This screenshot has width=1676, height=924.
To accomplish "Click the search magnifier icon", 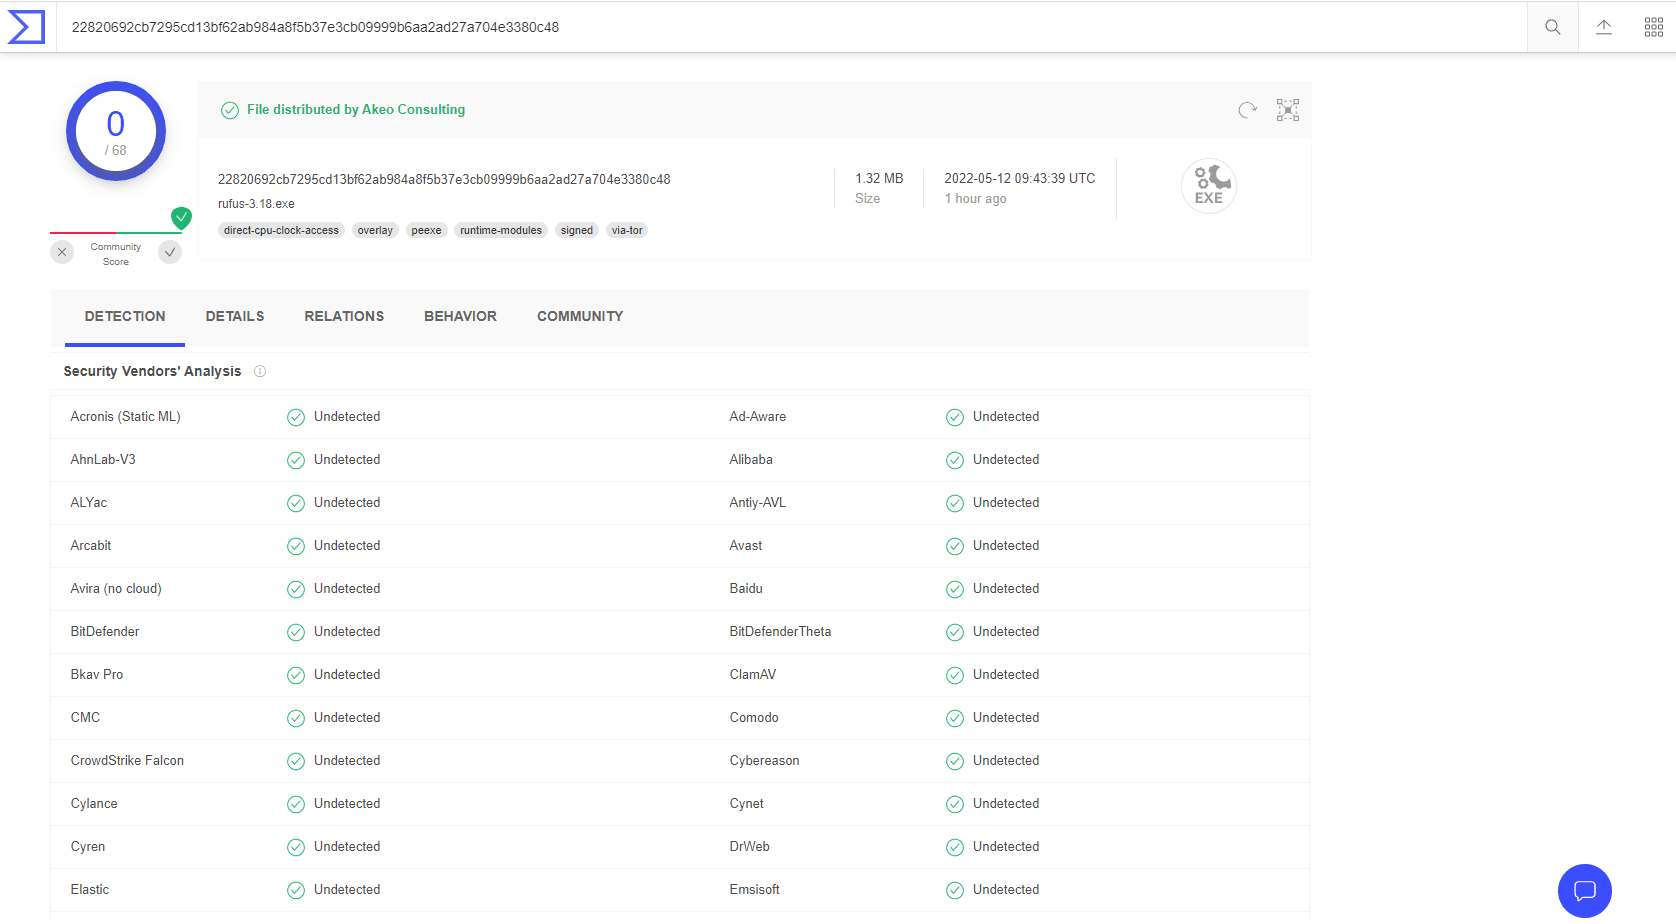I will [x=1552, y=27].
